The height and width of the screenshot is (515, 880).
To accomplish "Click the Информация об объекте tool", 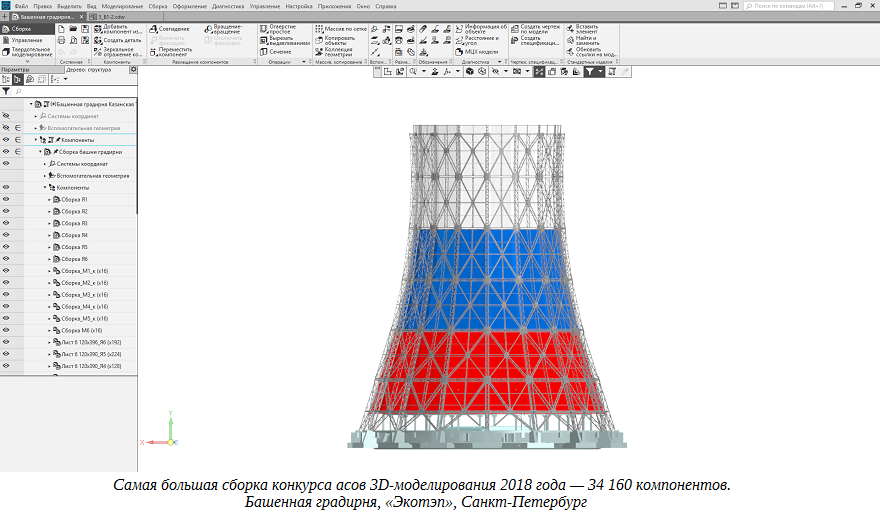I will pyautogui.click(x=481, y=29).
